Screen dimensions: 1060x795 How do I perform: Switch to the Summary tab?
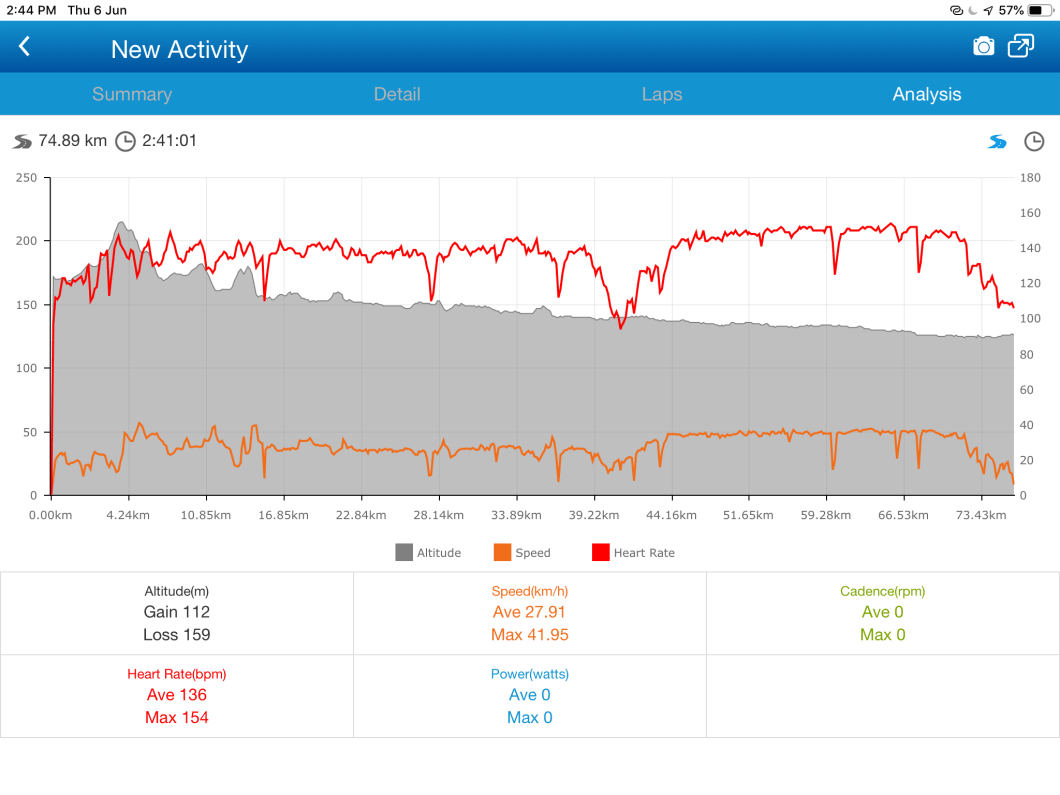(x=132, y=94)
